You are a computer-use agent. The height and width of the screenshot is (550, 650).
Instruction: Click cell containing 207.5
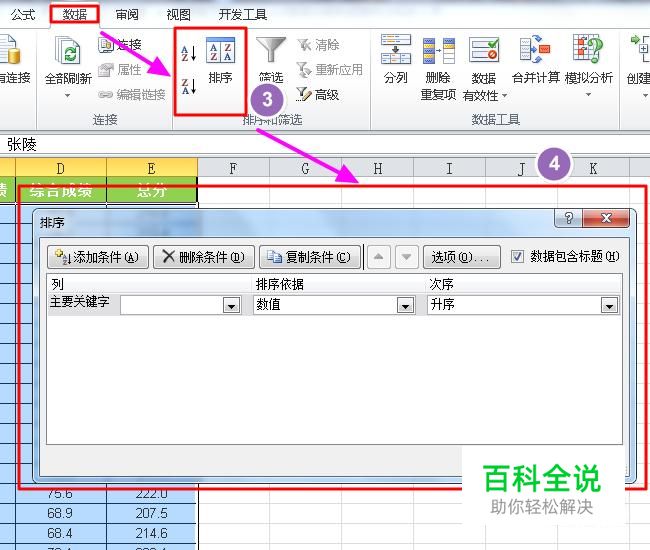click(152, 513)
